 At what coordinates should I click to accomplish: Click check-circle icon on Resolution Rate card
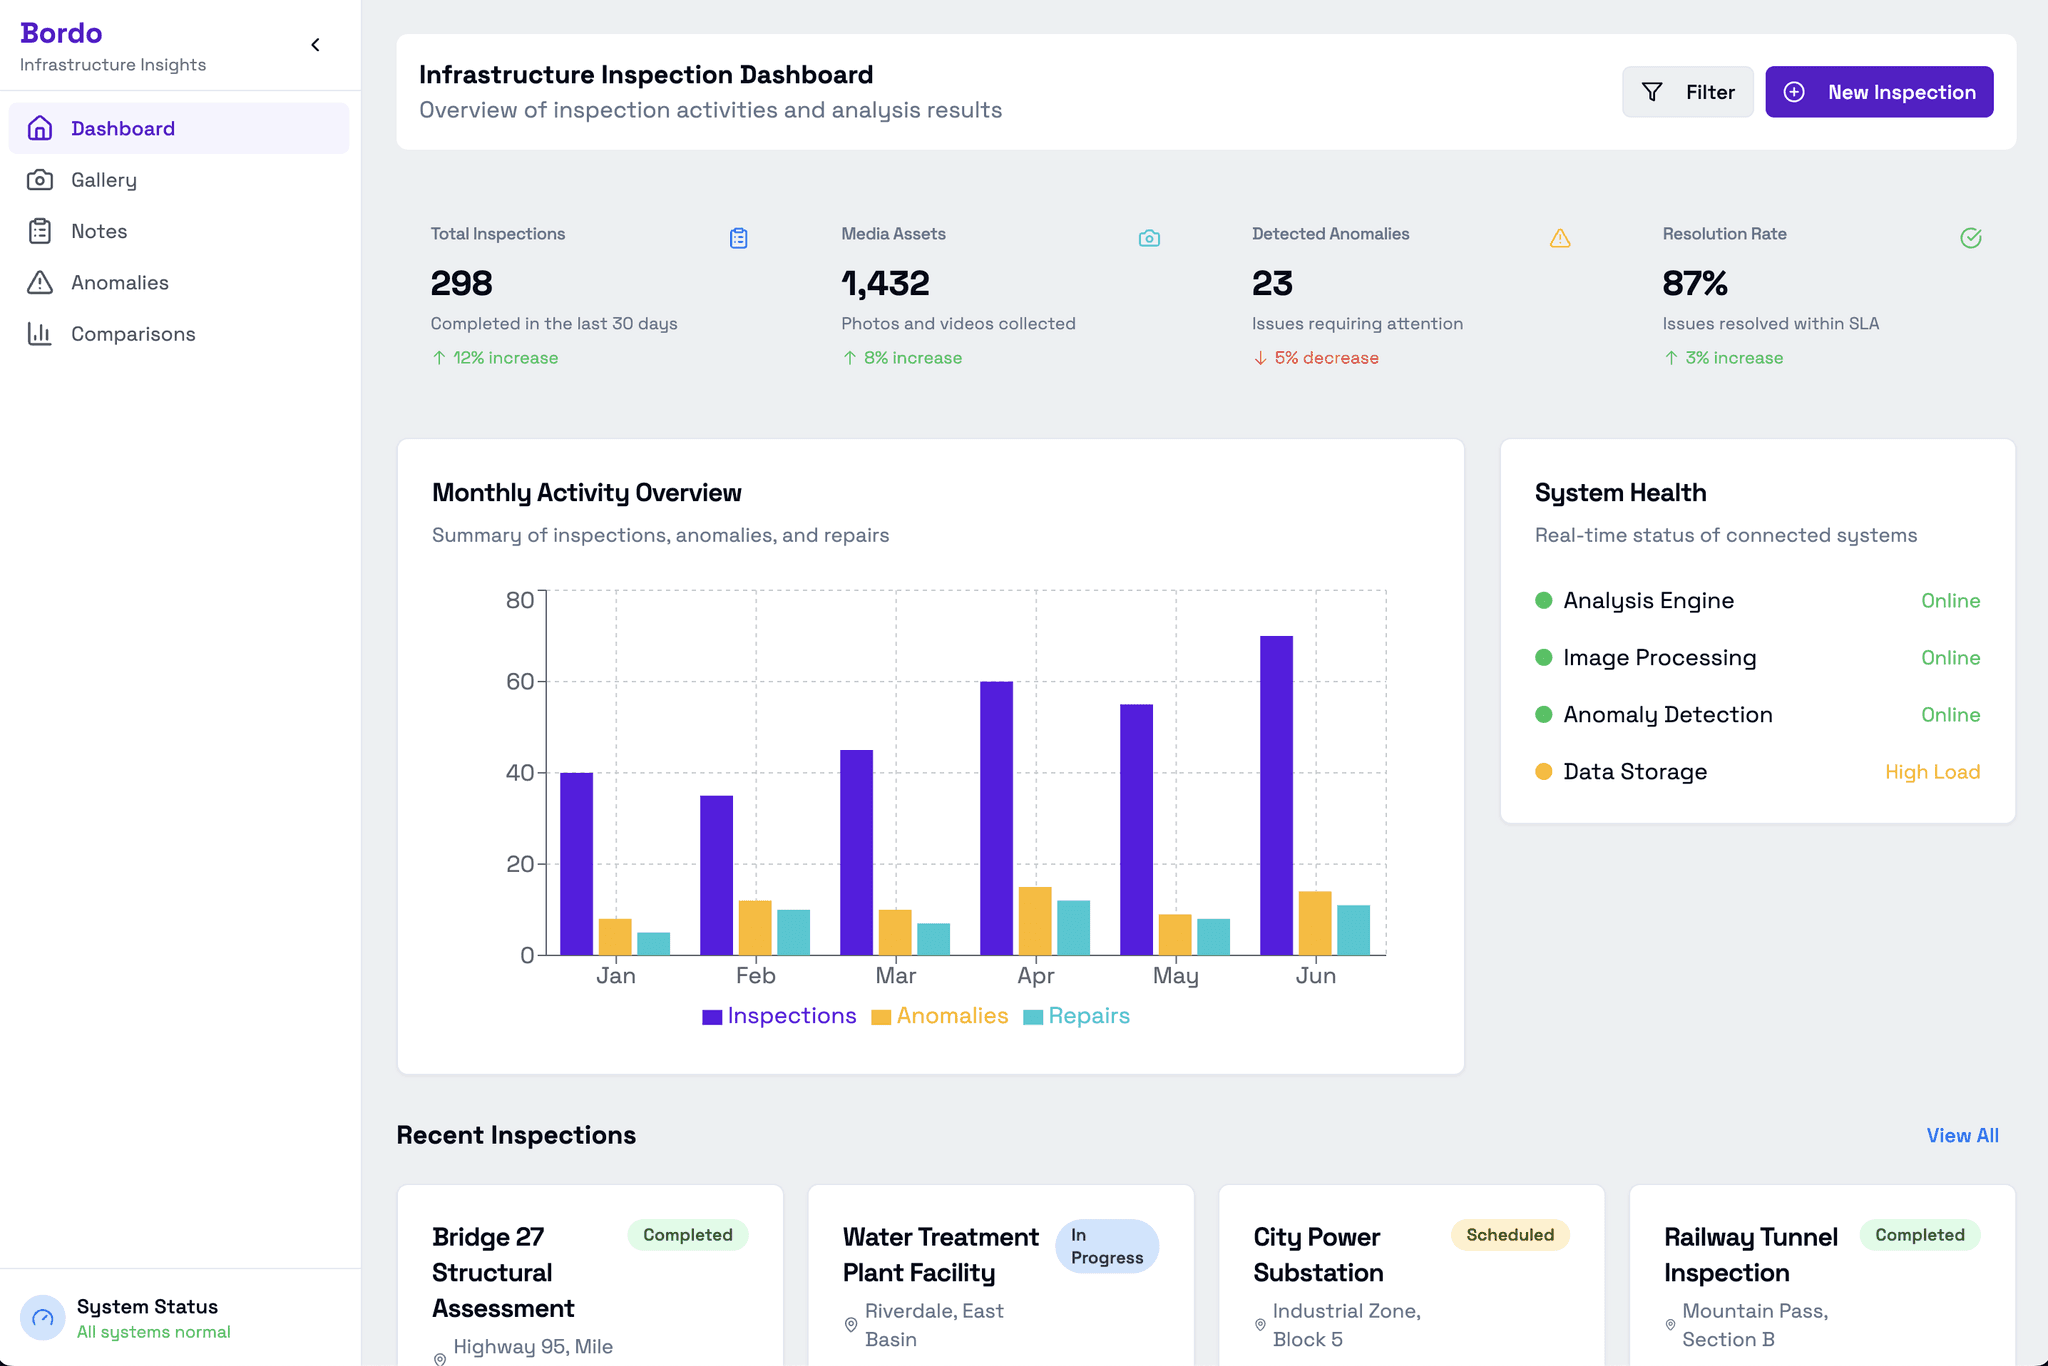[1970, 238]
